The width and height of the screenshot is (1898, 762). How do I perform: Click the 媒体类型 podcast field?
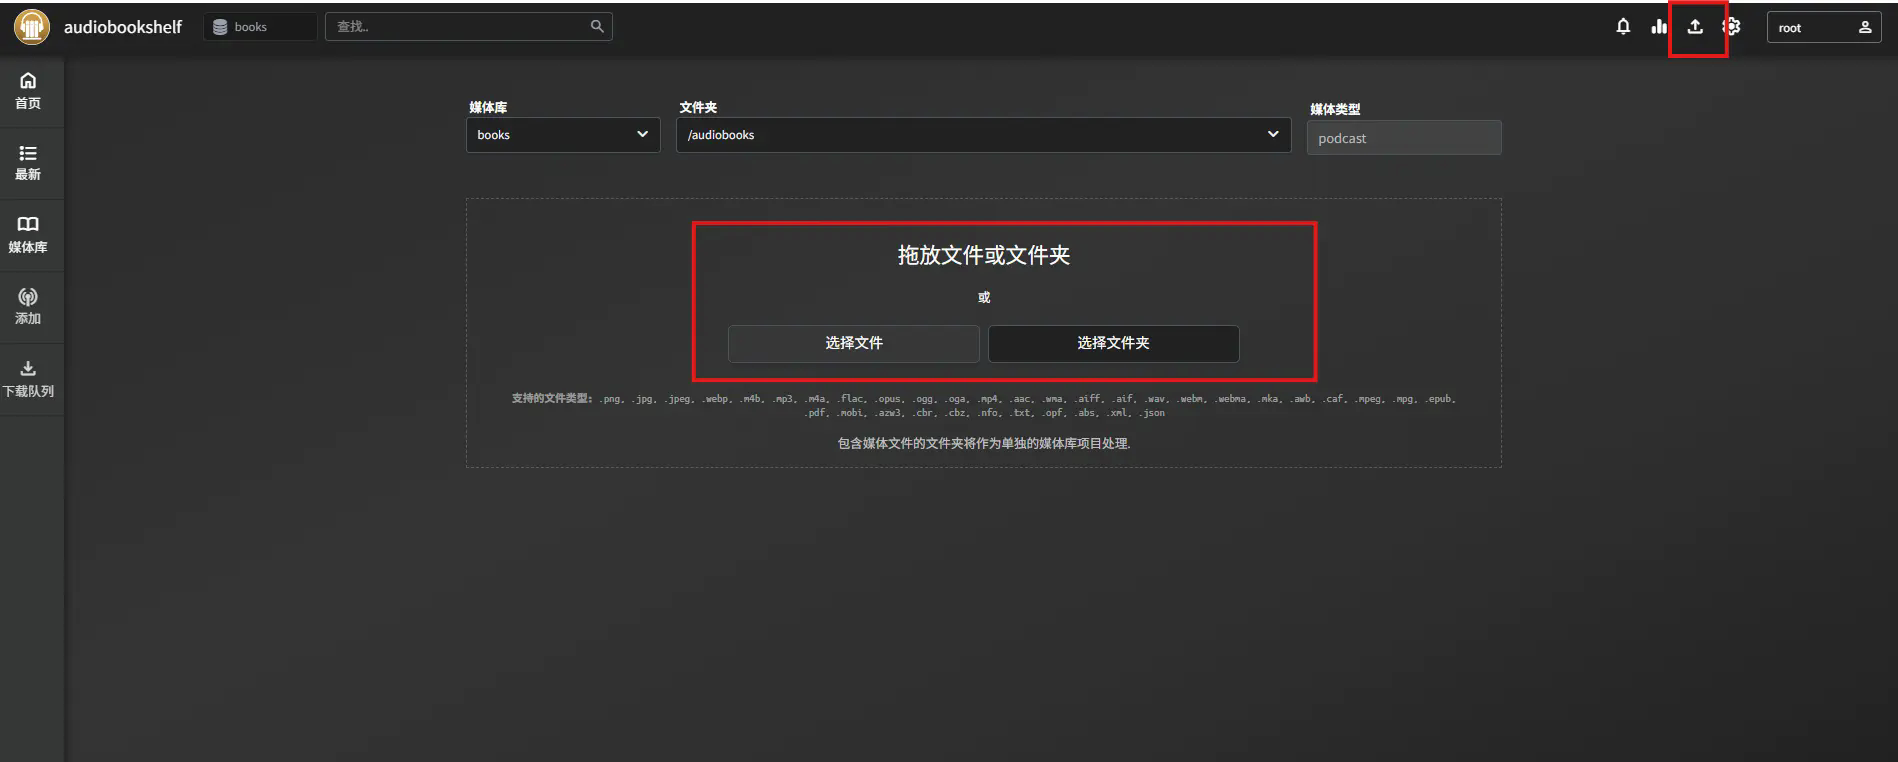(1404, 138)
